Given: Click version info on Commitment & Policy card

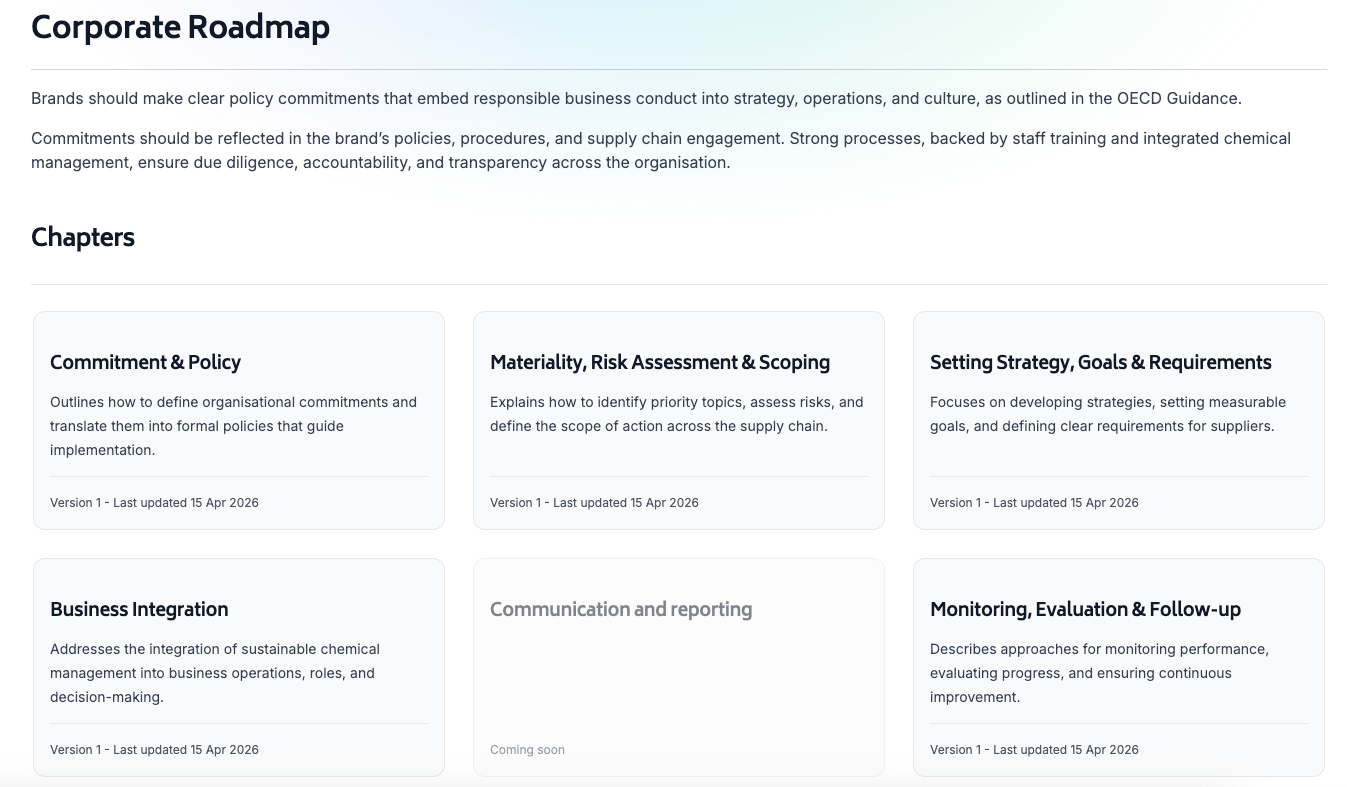Looking at the screenshot, I should coord(154,503).
